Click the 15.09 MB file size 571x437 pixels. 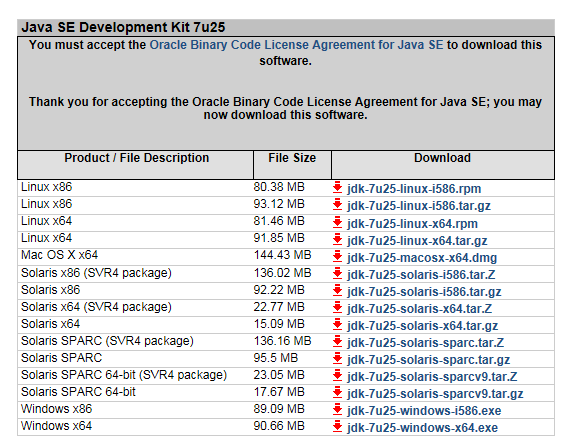point(279,324)
